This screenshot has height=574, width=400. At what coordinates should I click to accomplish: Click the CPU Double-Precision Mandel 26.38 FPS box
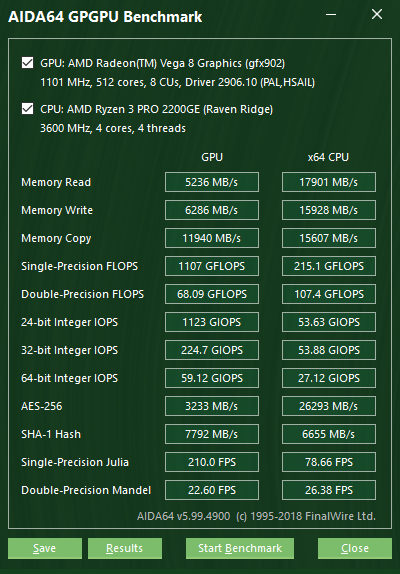[329, 490]
